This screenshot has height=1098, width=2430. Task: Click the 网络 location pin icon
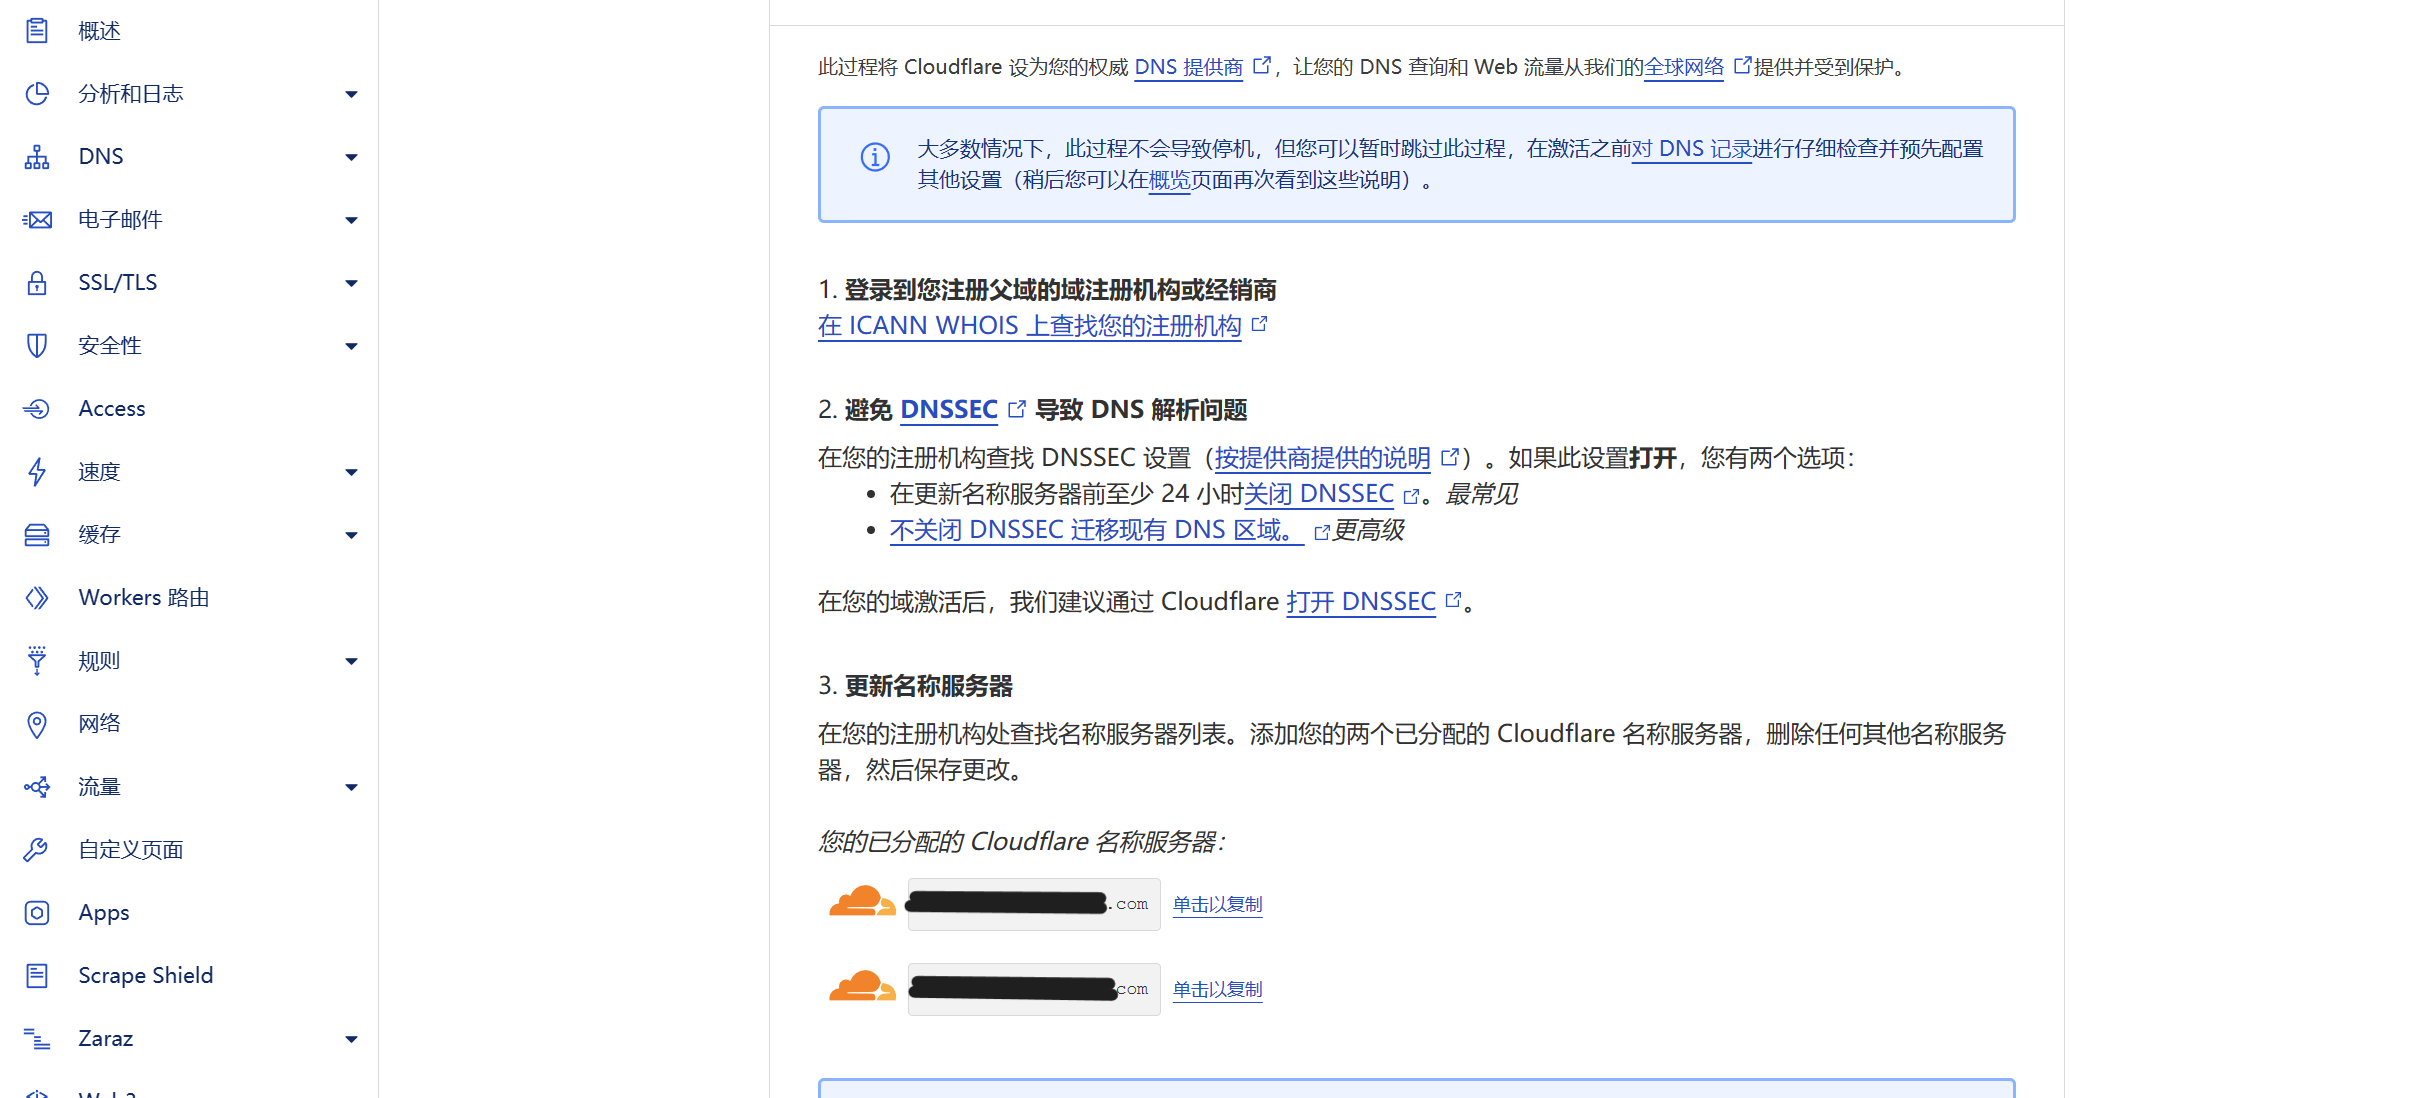(x=37, y=724)
